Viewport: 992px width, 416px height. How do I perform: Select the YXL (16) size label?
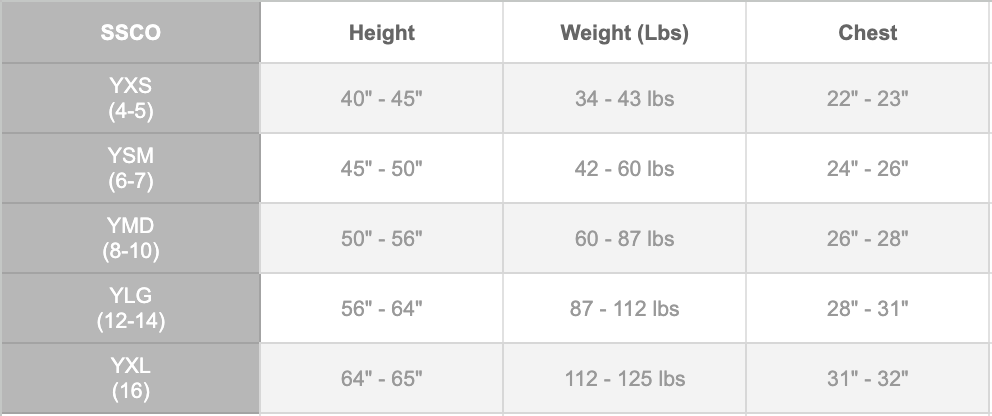tap(130, 378)
